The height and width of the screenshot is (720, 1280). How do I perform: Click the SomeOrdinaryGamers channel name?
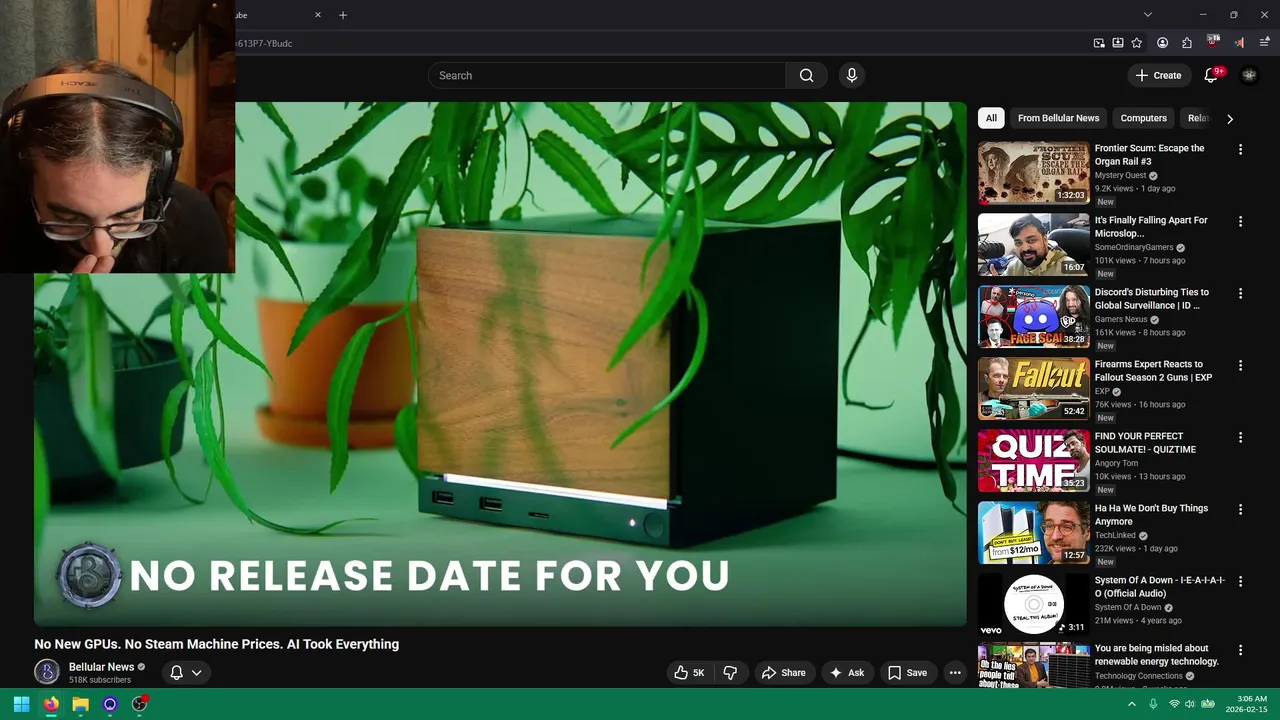tap(1134, 247)
